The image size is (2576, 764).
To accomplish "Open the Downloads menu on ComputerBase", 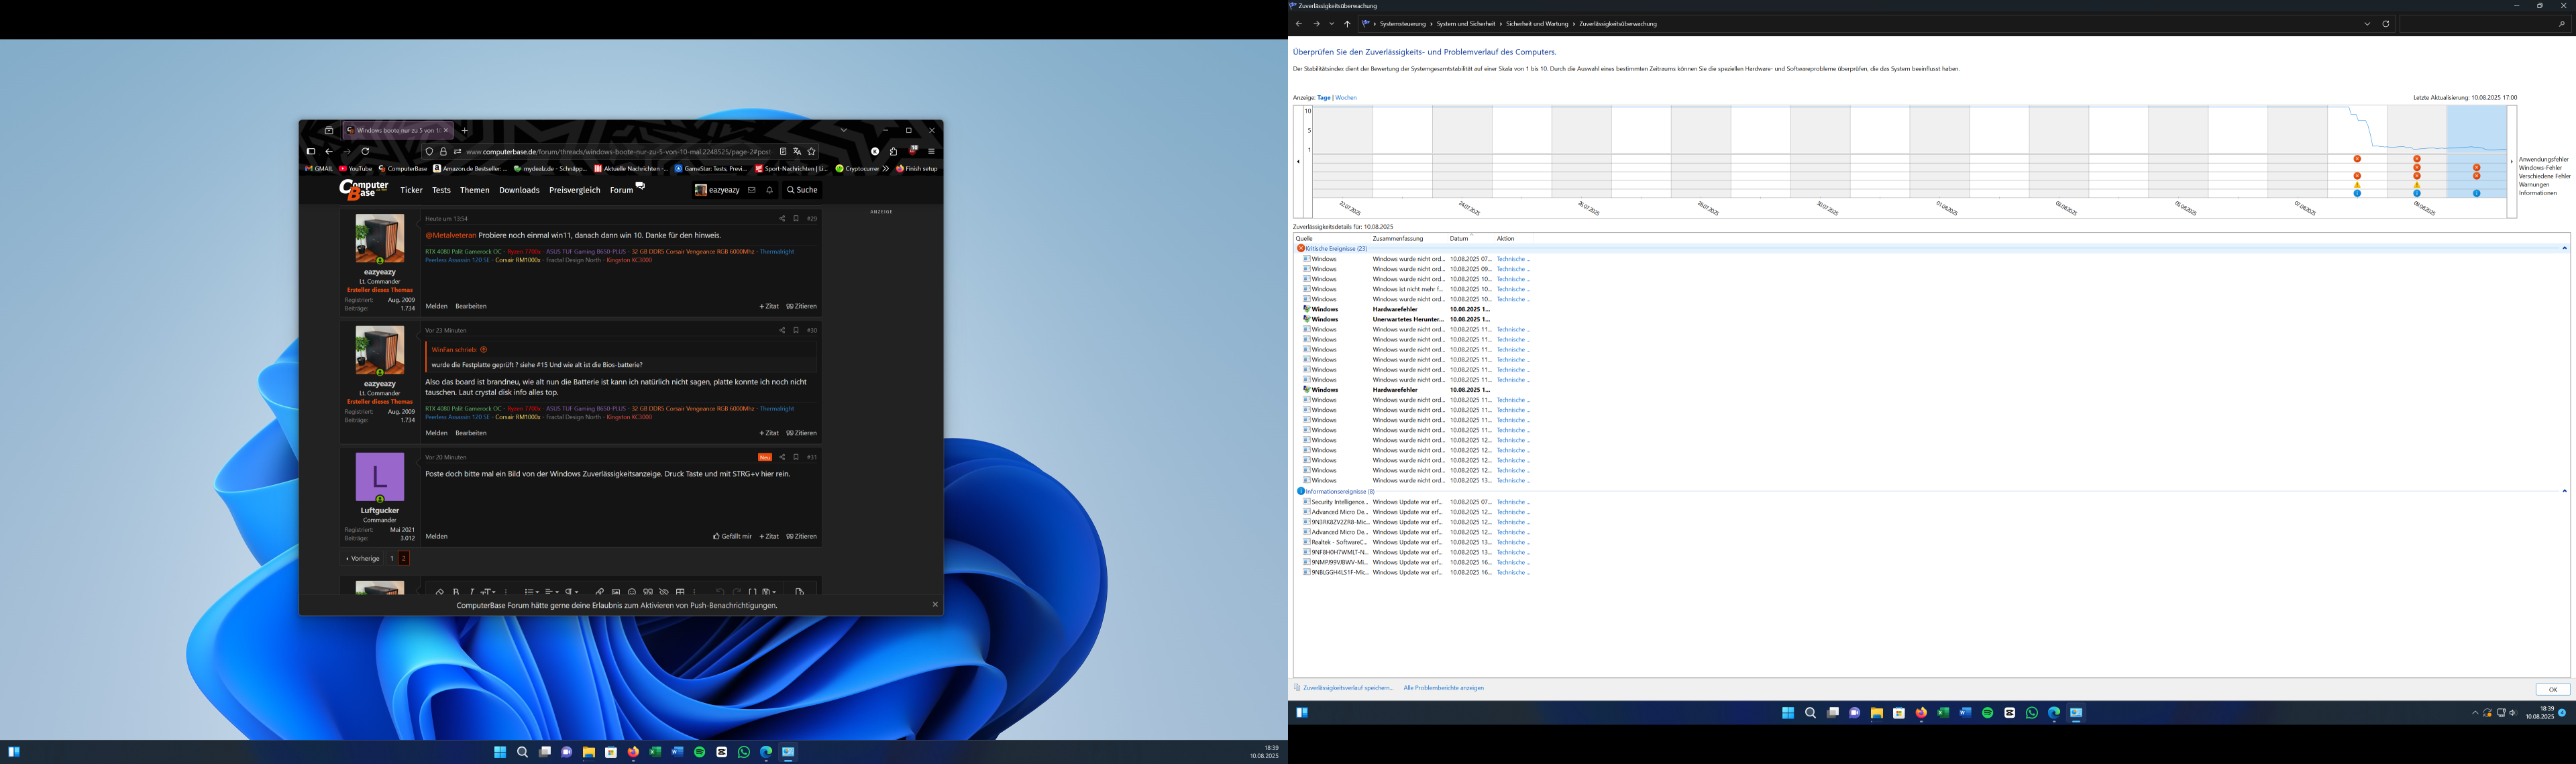I will 519,190.
